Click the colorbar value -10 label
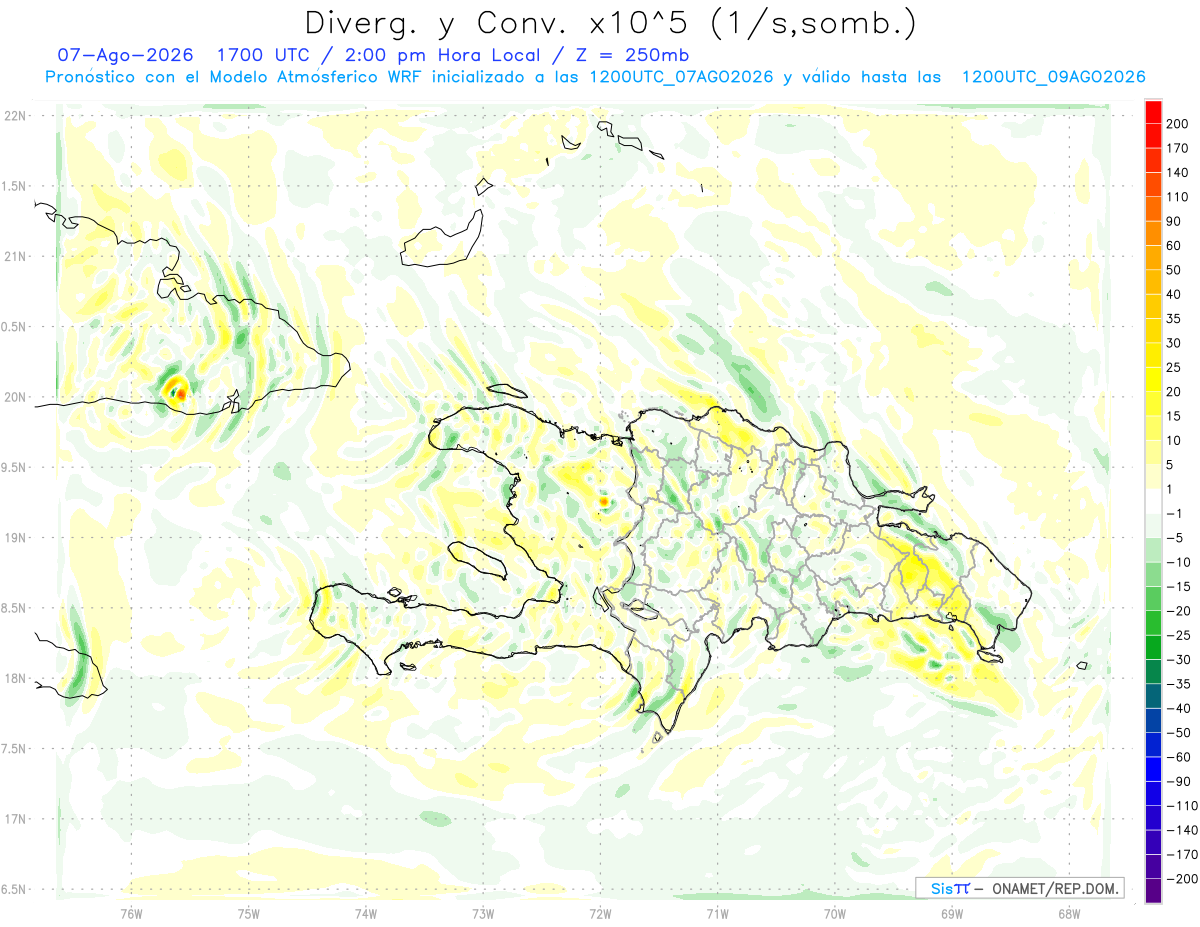The width and height of the screenshot is (1200, 927). 1178,562
